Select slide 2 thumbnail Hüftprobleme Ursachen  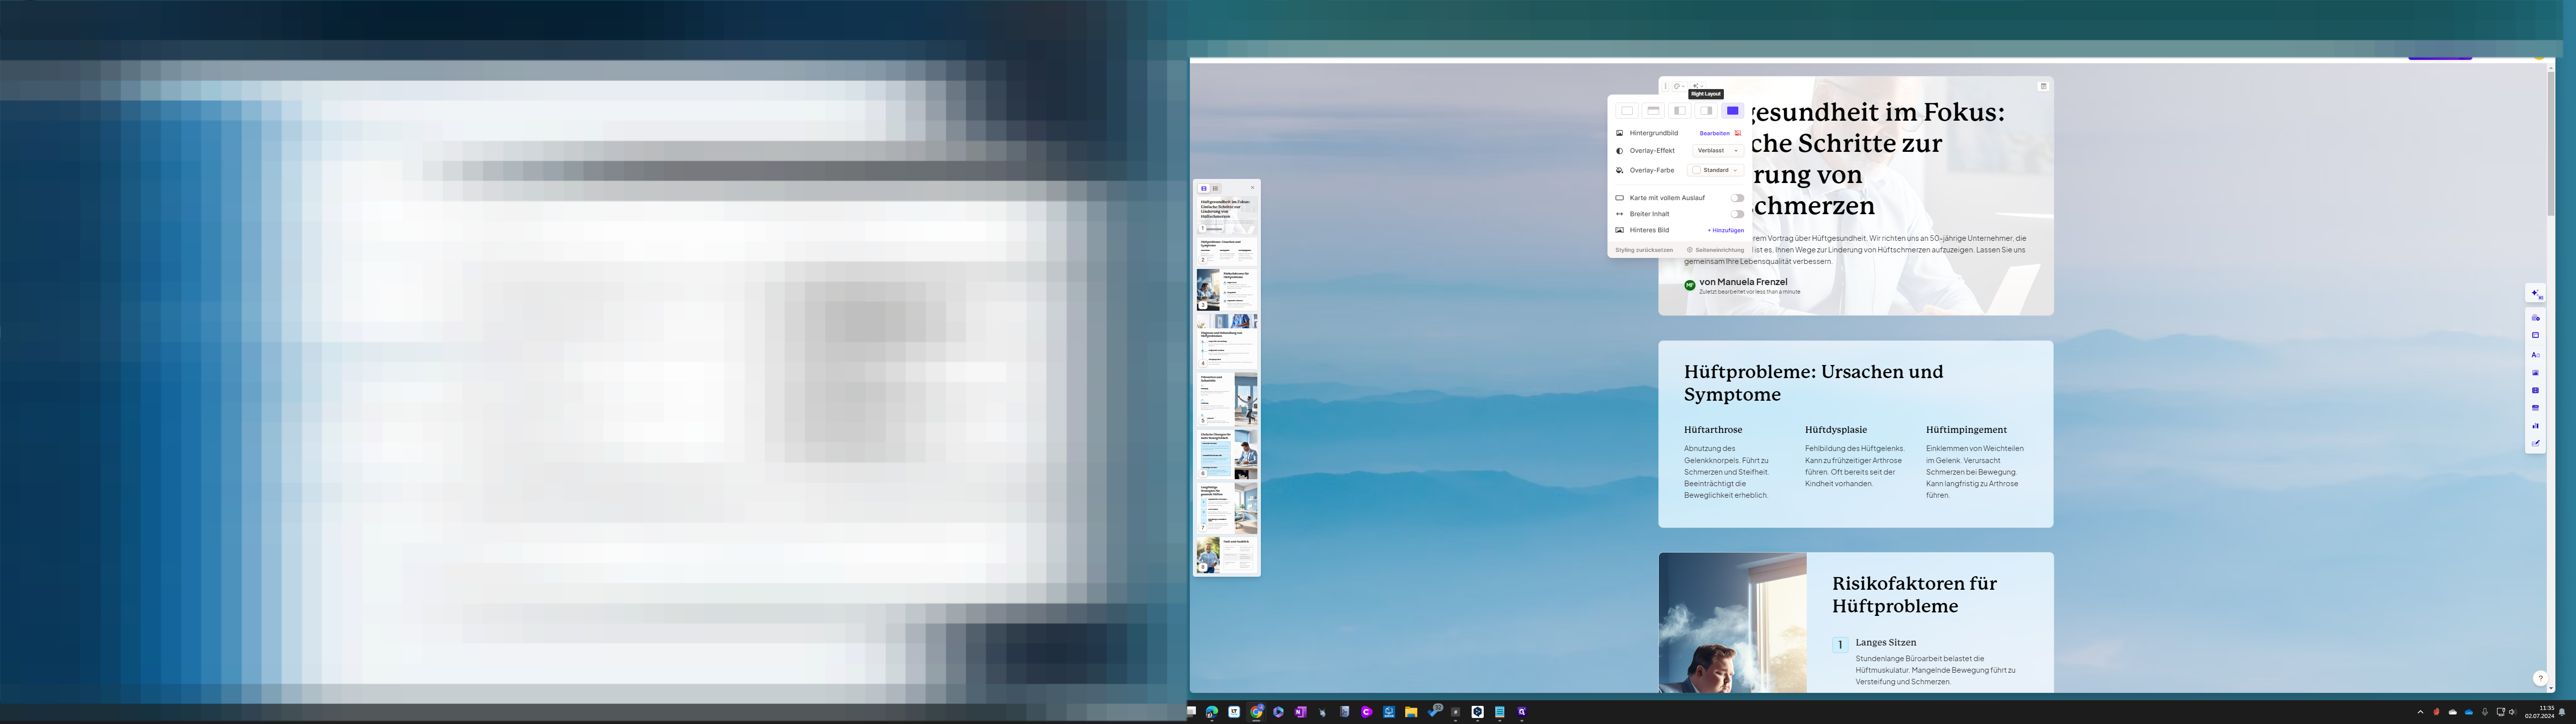pos(1227,251)
